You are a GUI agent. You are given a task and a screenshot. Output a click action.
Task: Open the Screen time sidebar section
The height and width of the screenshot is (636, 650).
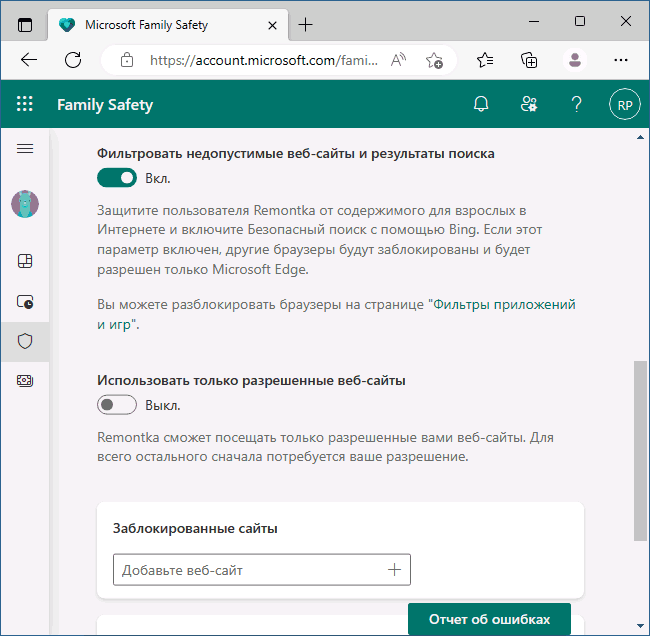(x=25, y=301)
